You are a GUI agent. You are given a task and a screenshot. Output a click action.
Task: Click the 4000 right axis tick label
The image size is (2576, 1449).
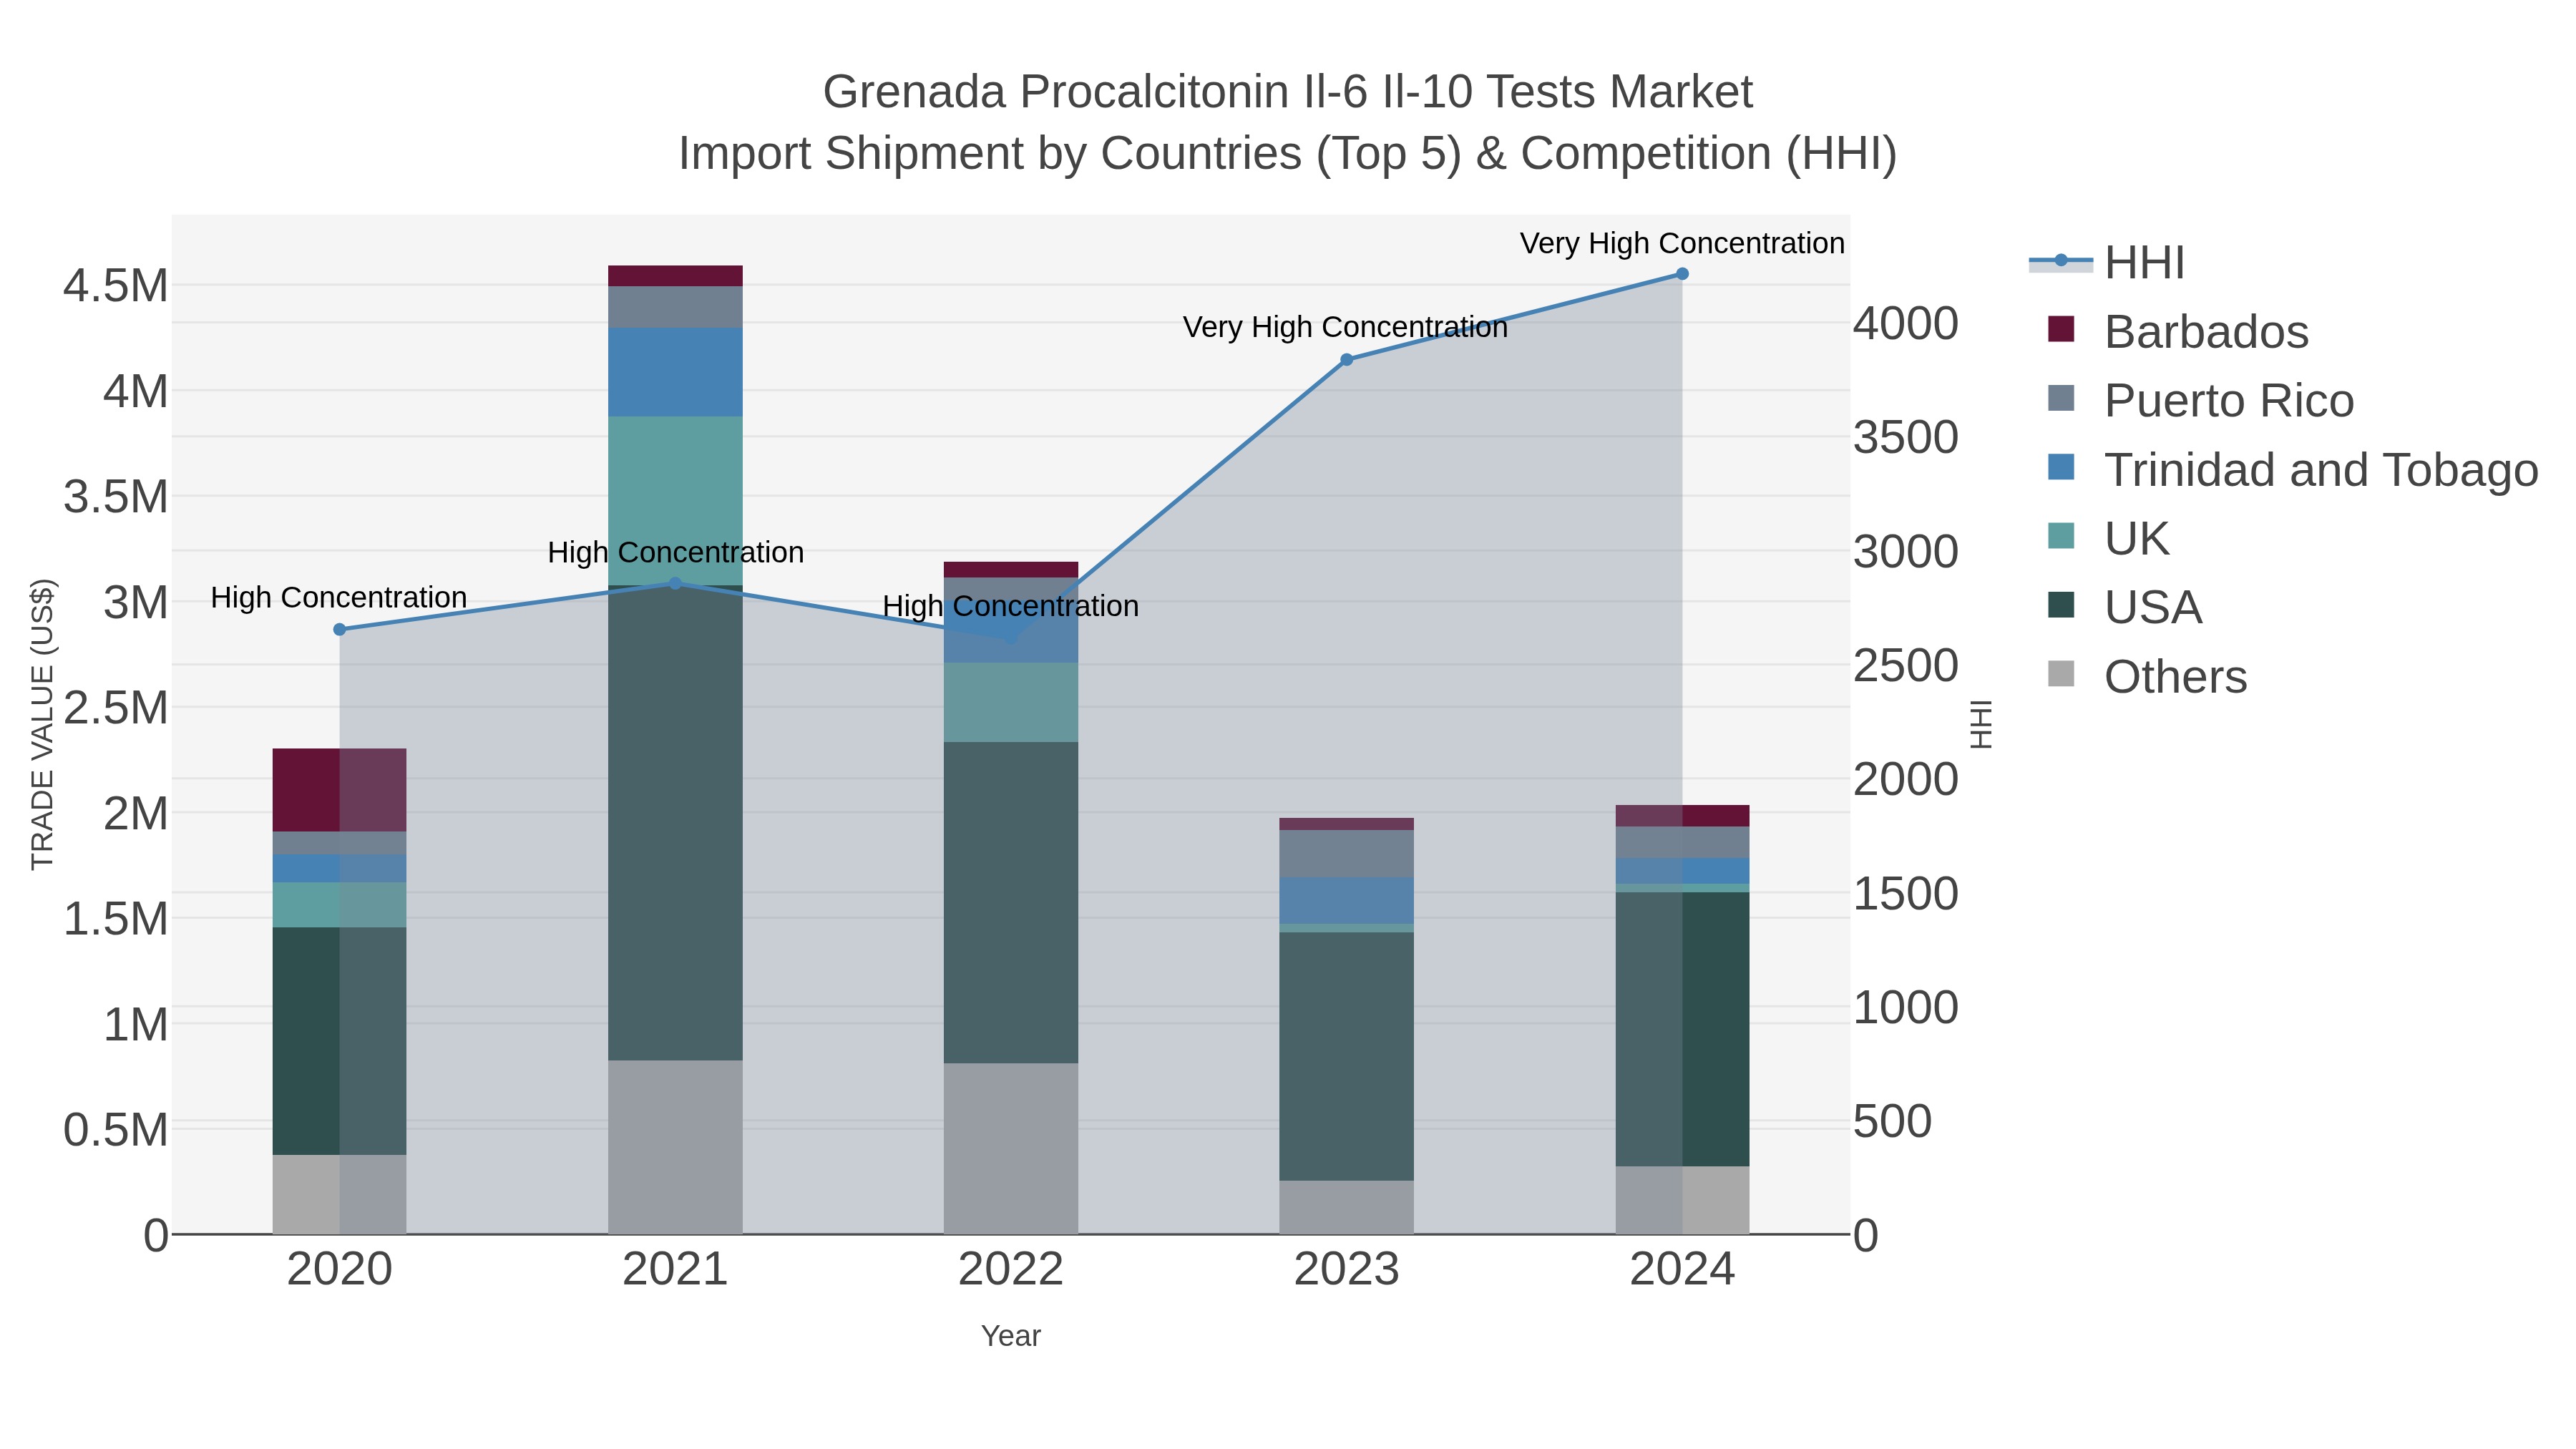click(x=1906, y=323)
